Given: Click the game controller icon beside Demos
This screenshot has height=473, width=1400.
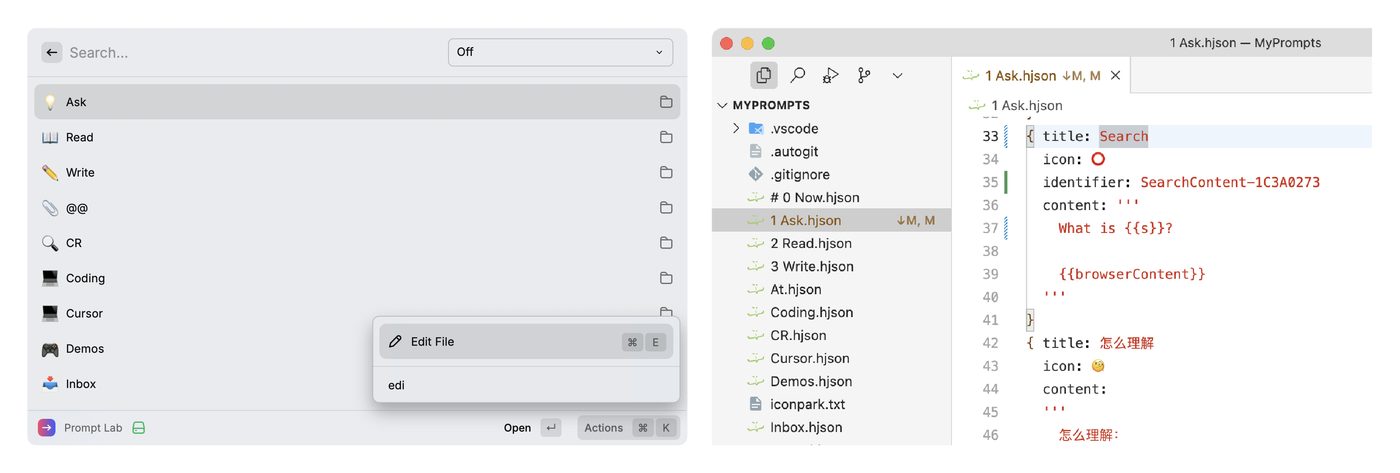Looking at the screenshot, I should point(50,349).
